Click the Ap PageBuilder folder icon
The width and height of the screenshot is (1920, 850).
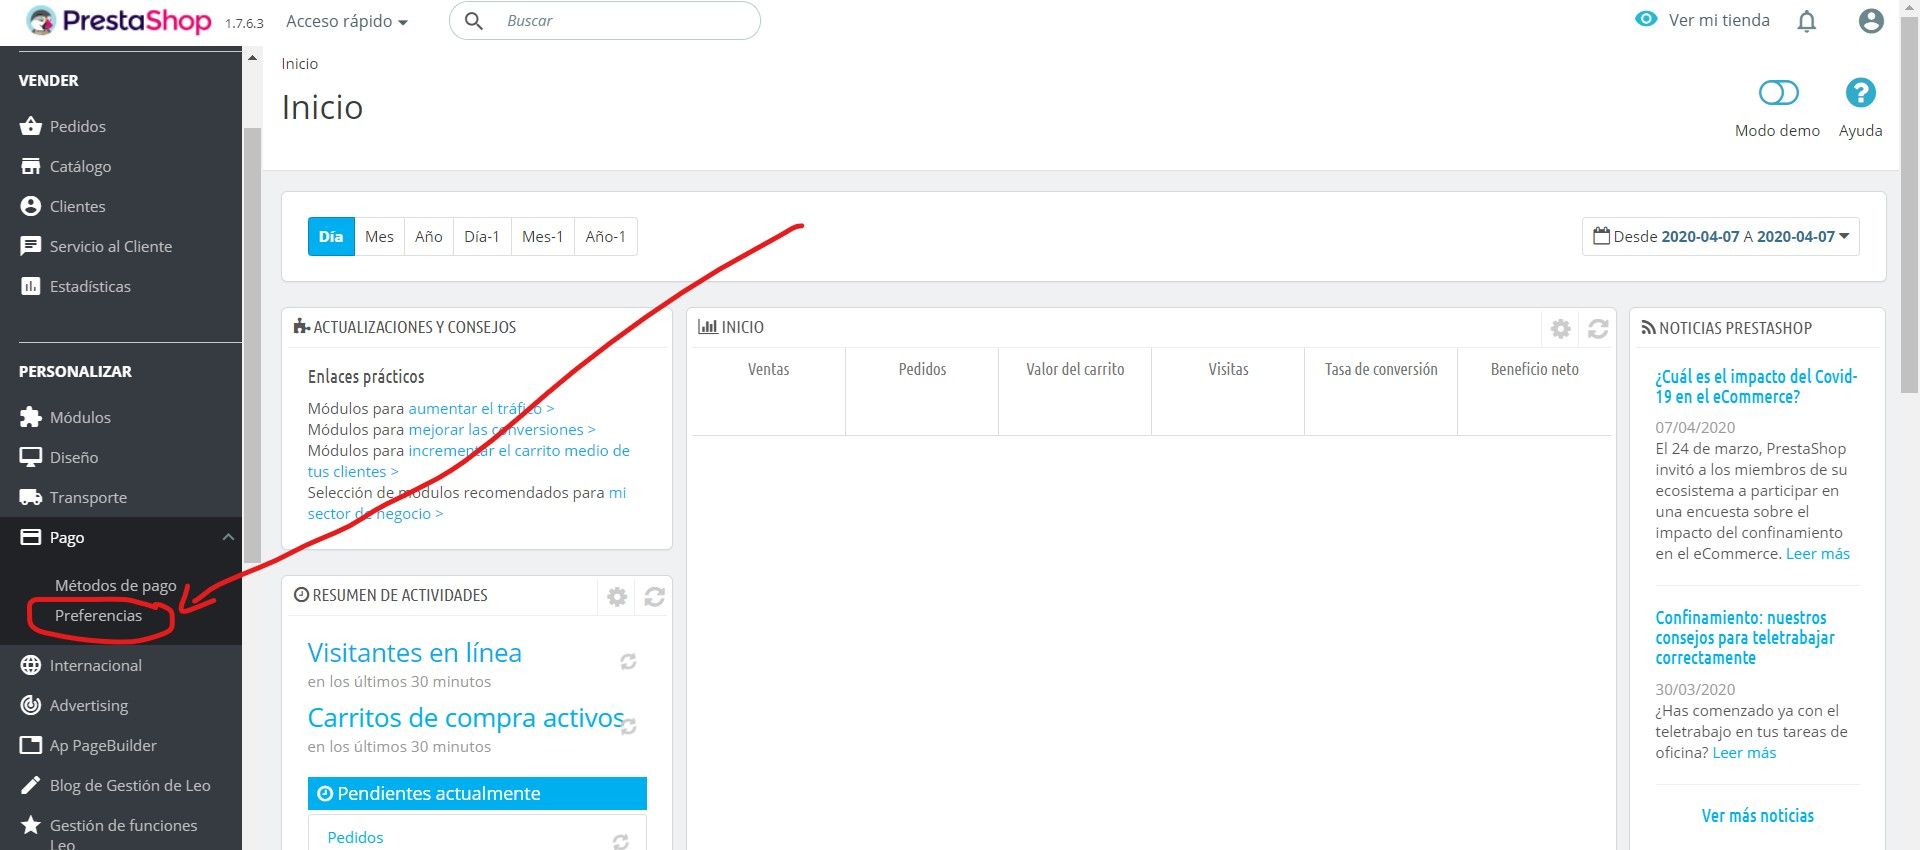tap(31, 745)
